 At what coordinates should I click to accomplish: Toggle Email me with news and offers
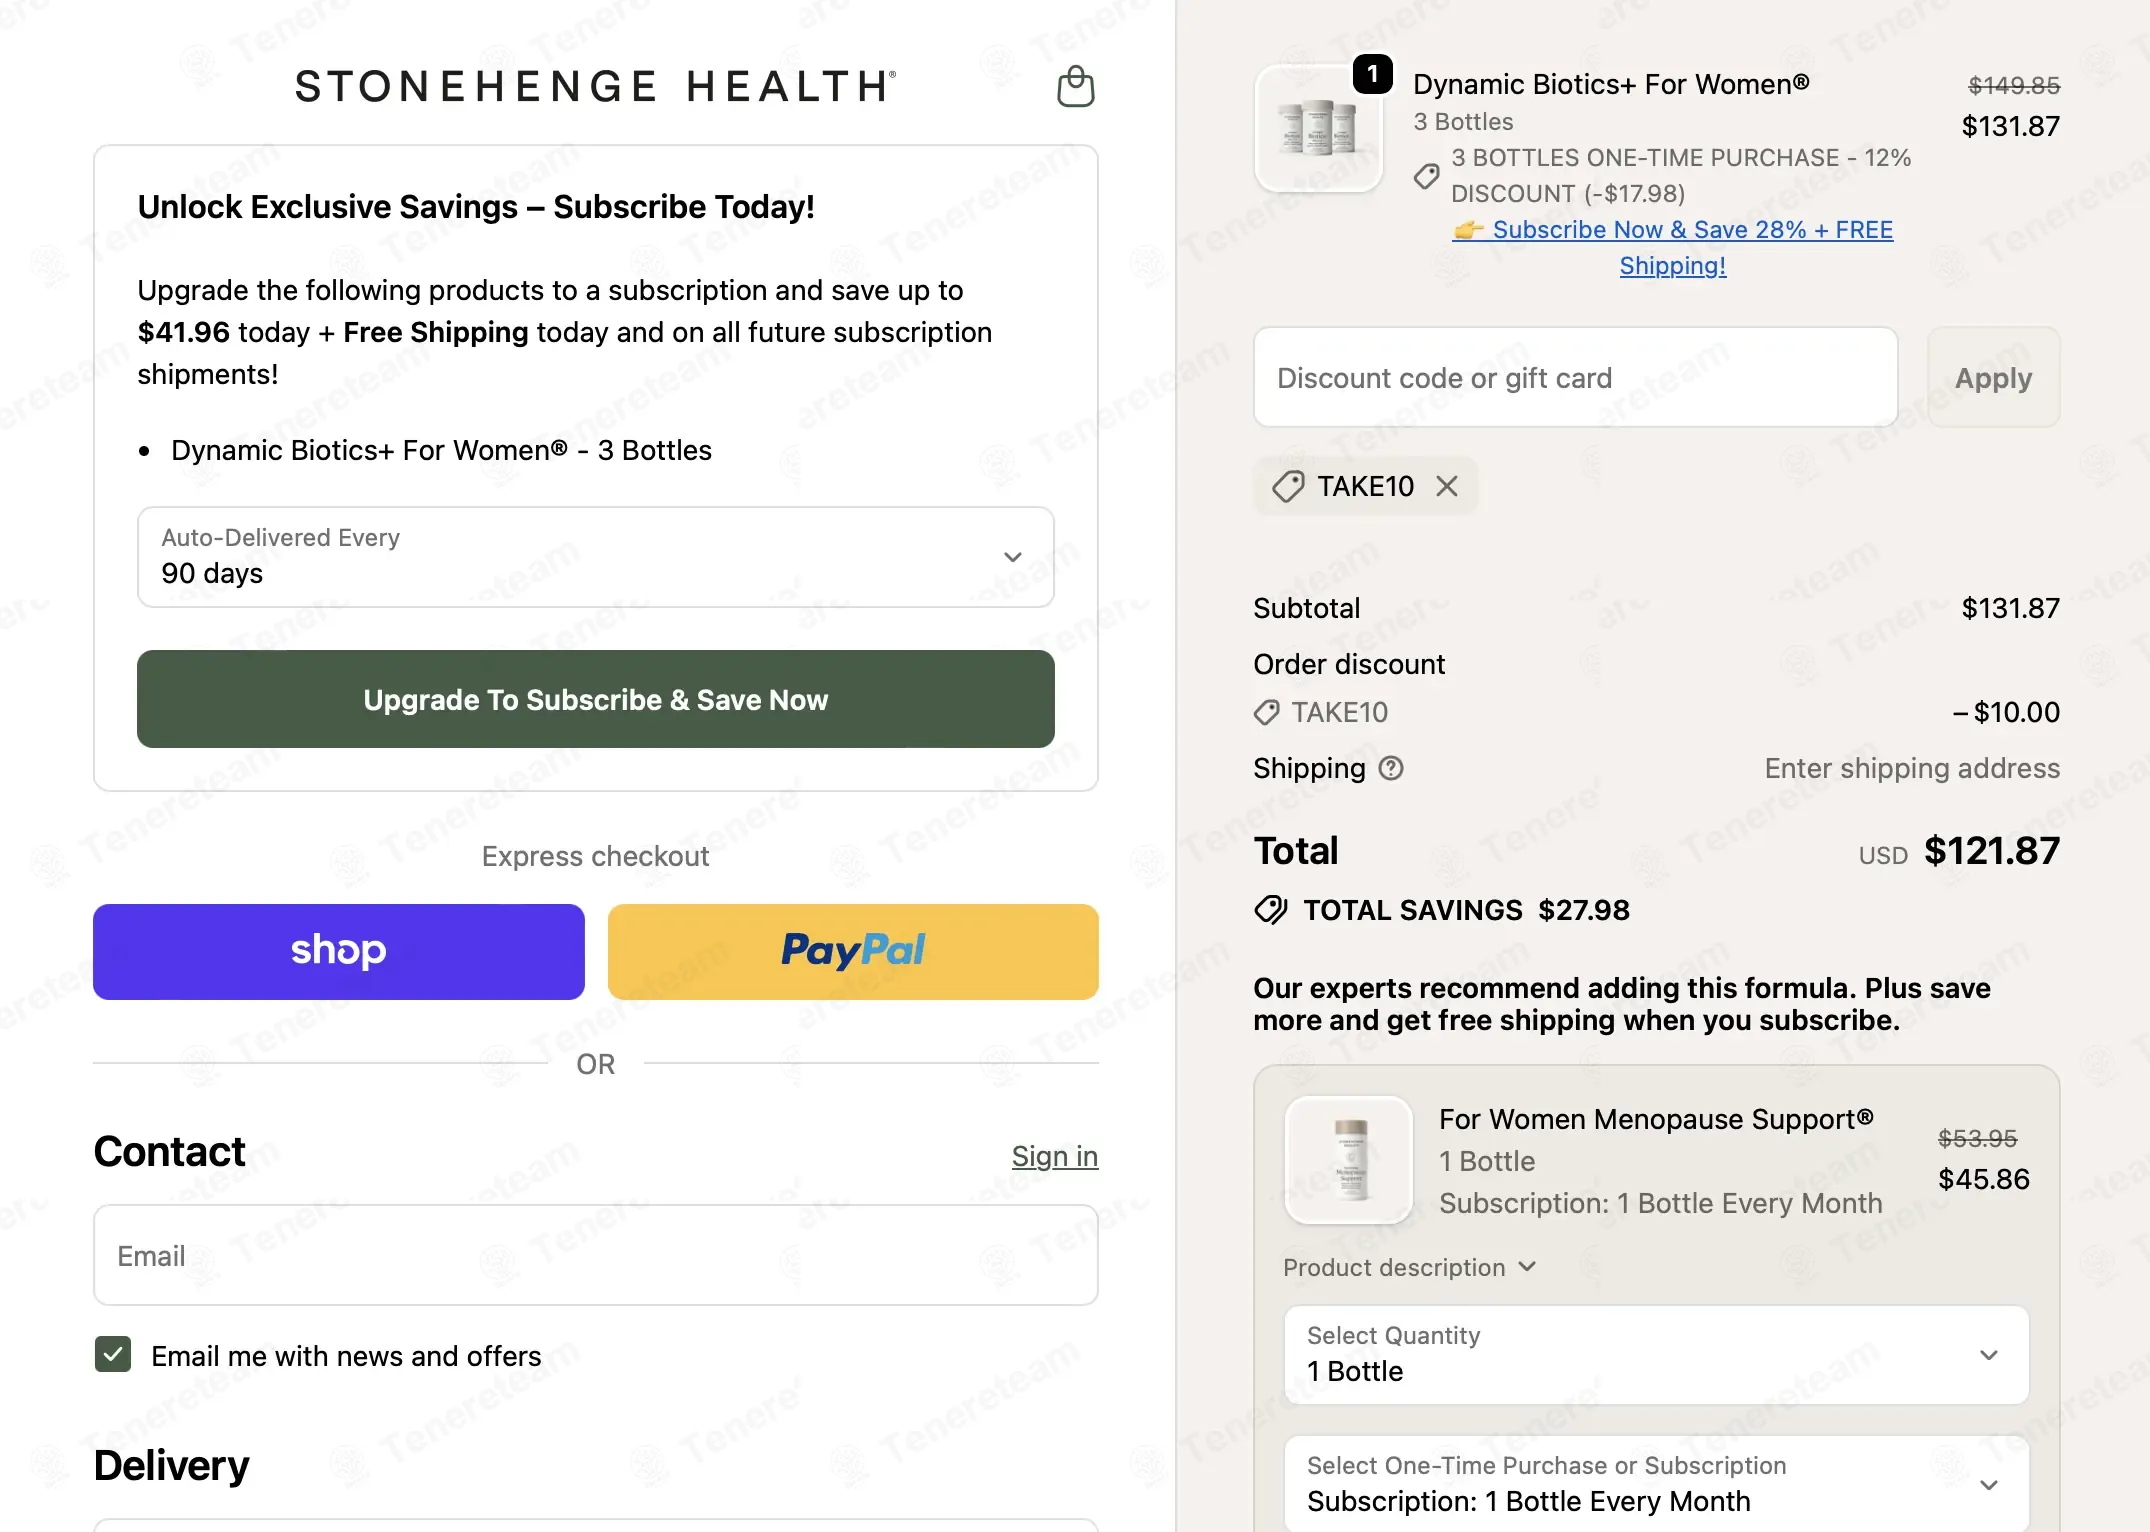(113, 1355)
